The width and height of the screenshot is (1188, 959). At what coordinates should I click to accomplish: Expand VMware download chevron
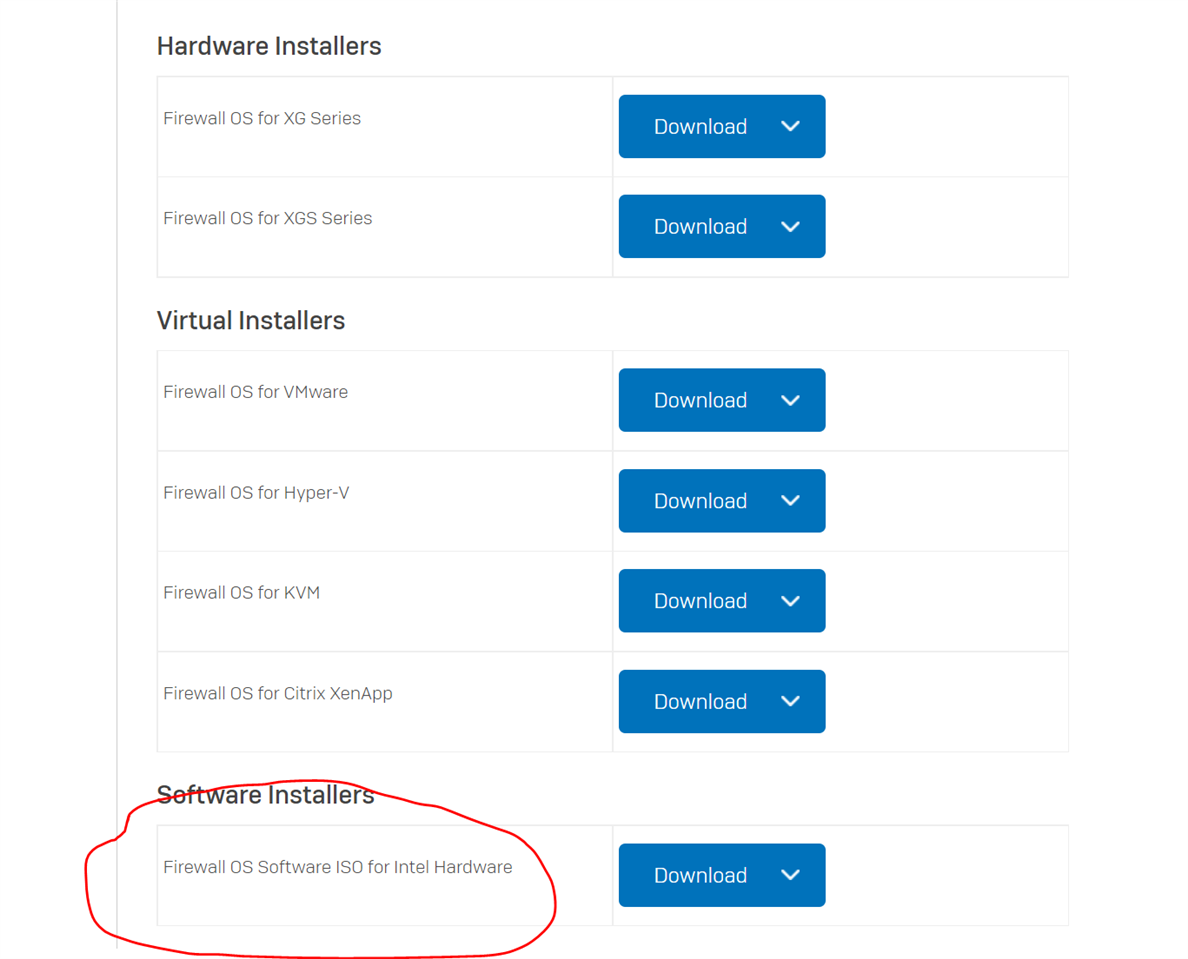[x=790, y=400]
